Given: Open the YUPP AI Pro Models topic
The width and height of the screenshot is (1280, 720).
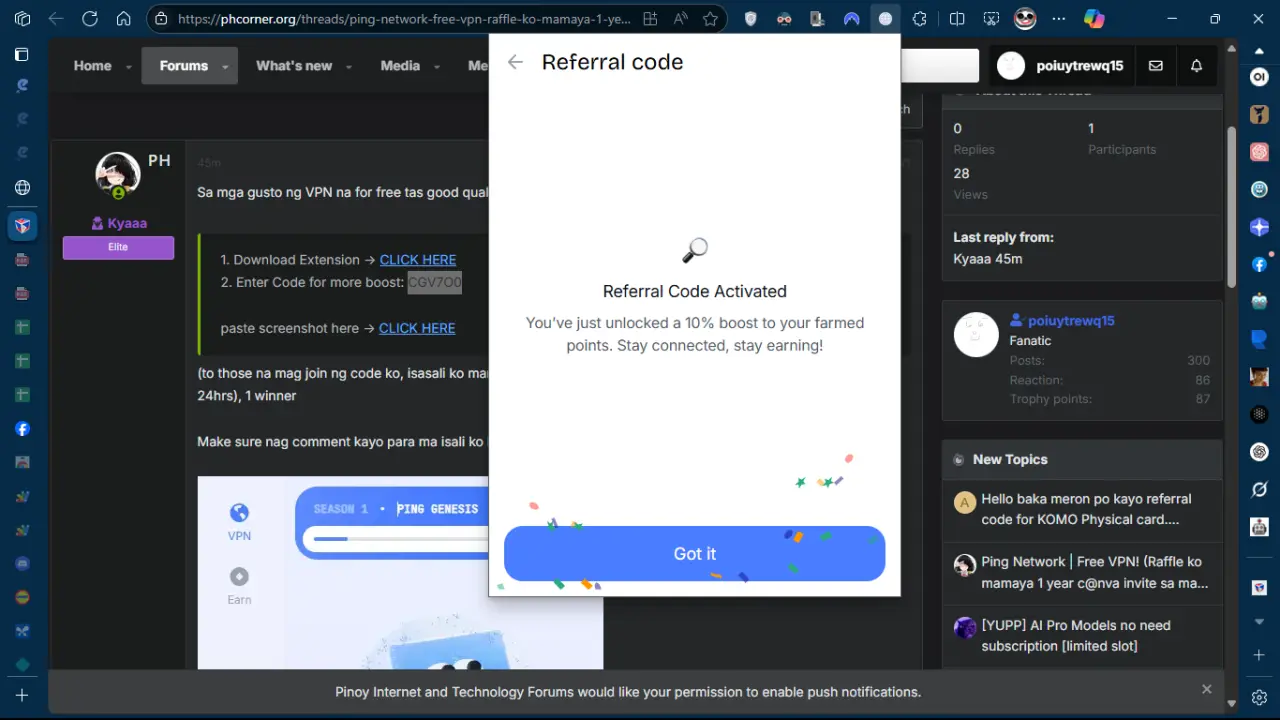Looking at the screenshot, I should pyautogui.click(x=1076, y=636).
